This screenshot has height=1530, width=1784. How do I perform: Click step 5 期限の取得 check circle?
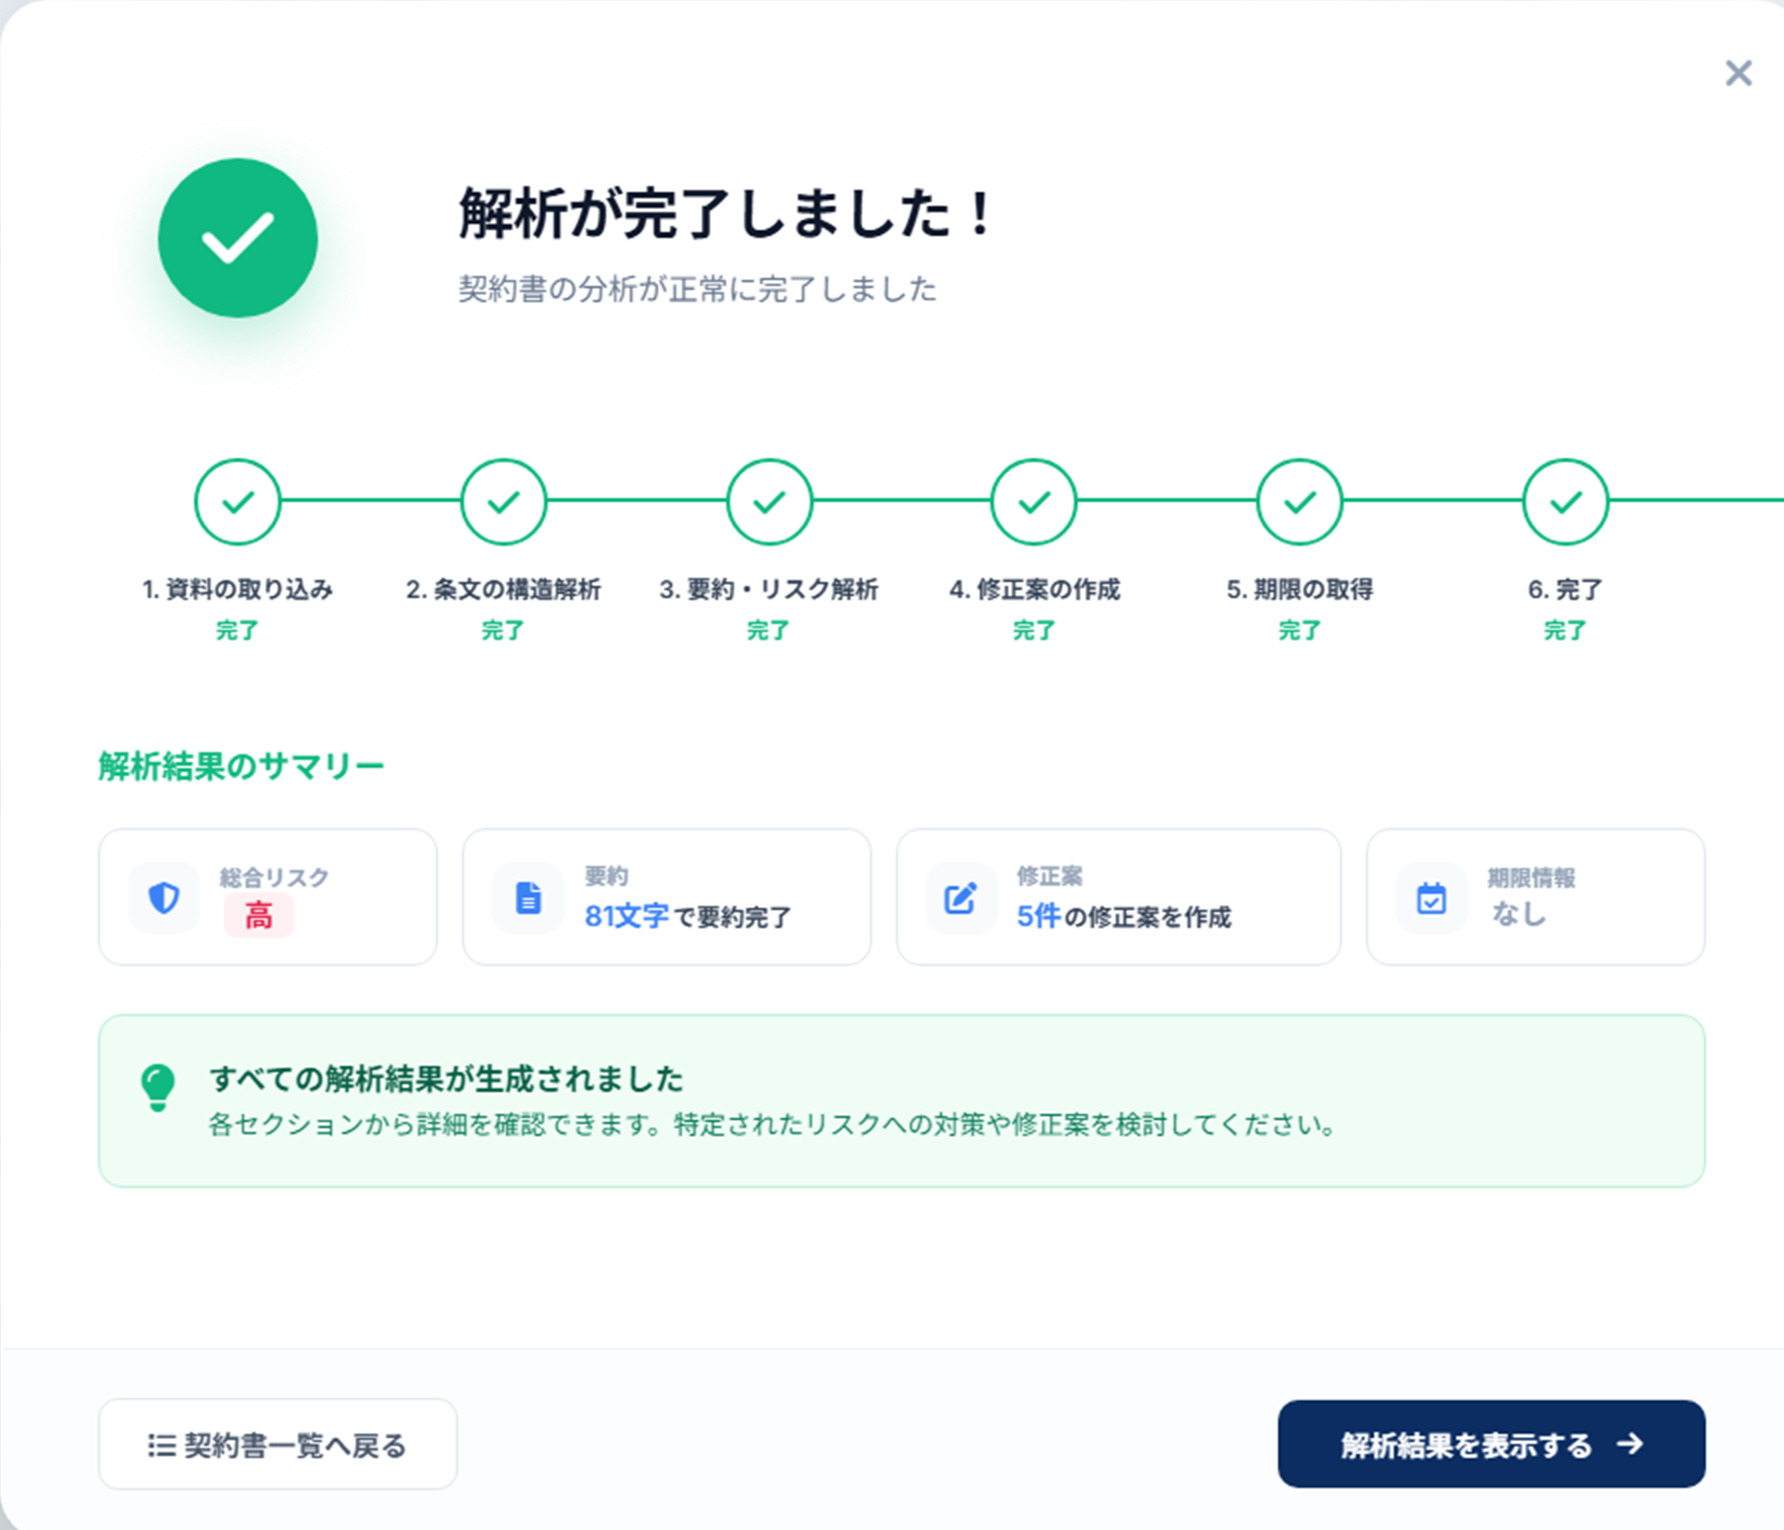tap(1300, 502)
